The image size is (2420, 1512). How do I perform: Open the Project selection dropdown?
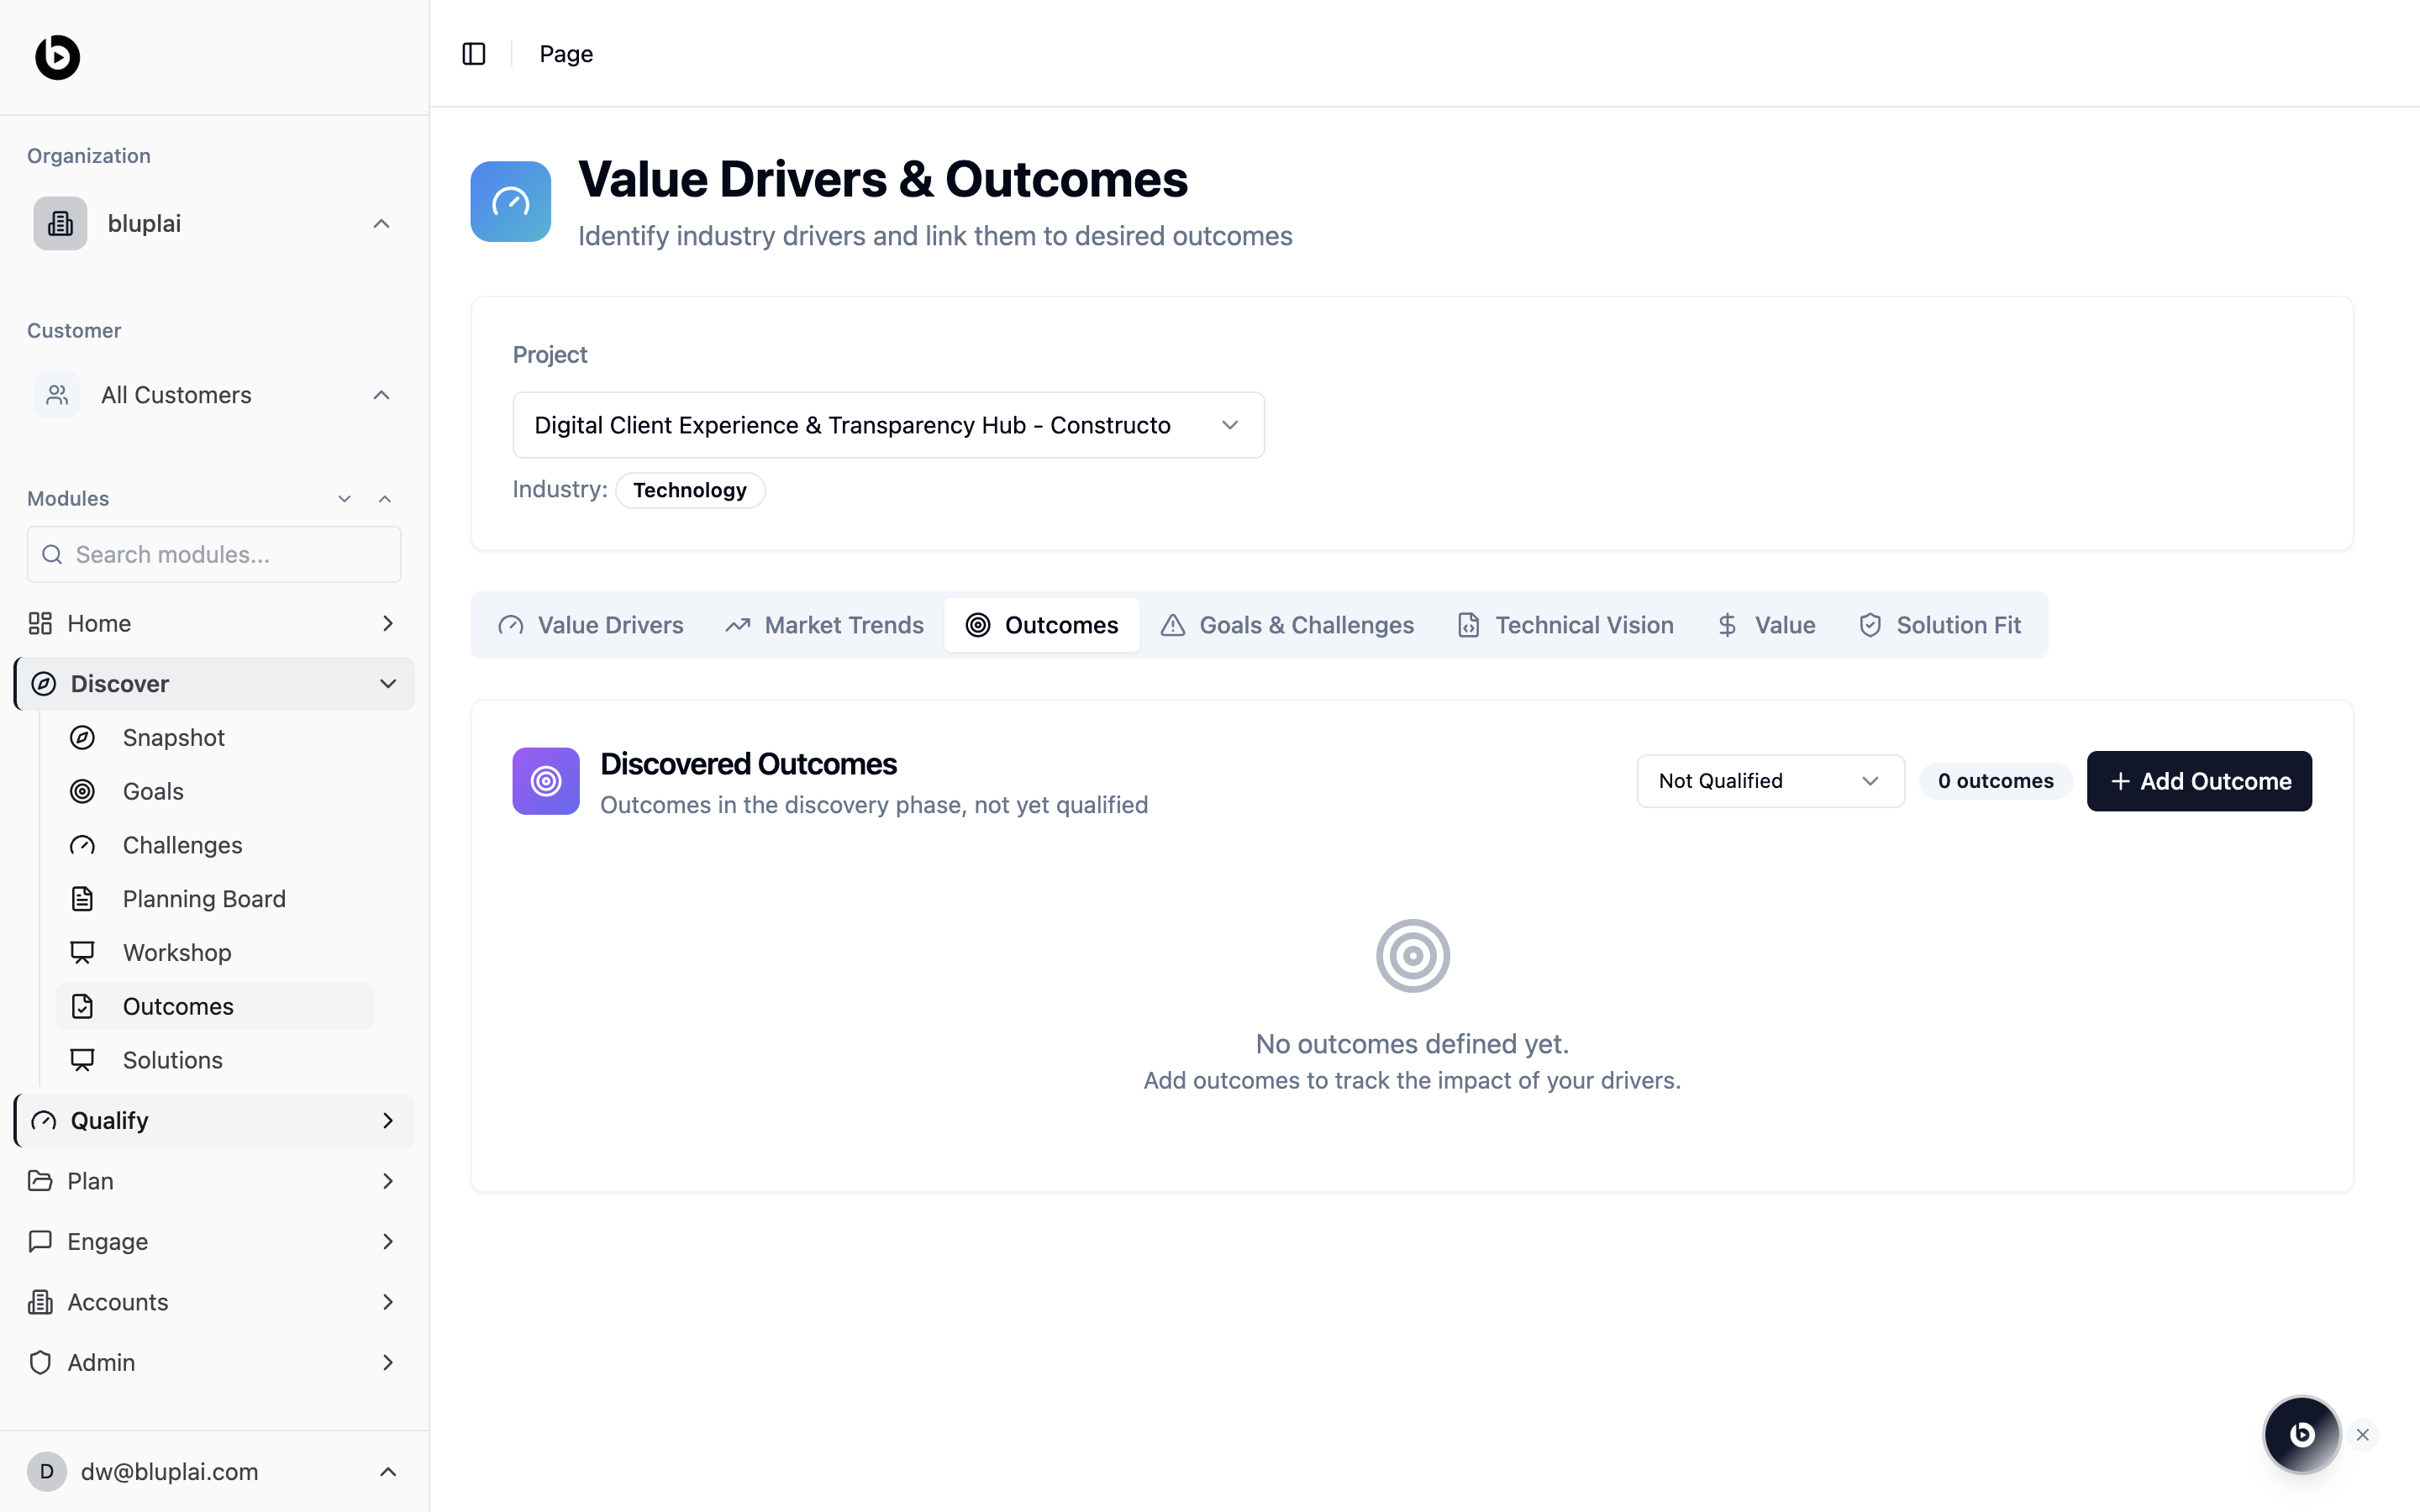click(887, 425)
